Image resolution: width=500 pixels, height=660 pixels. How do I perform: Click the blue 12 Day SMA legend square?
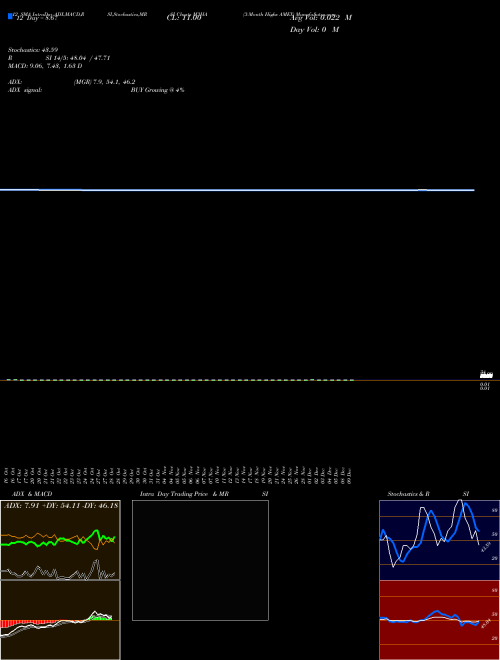point(10,16)
